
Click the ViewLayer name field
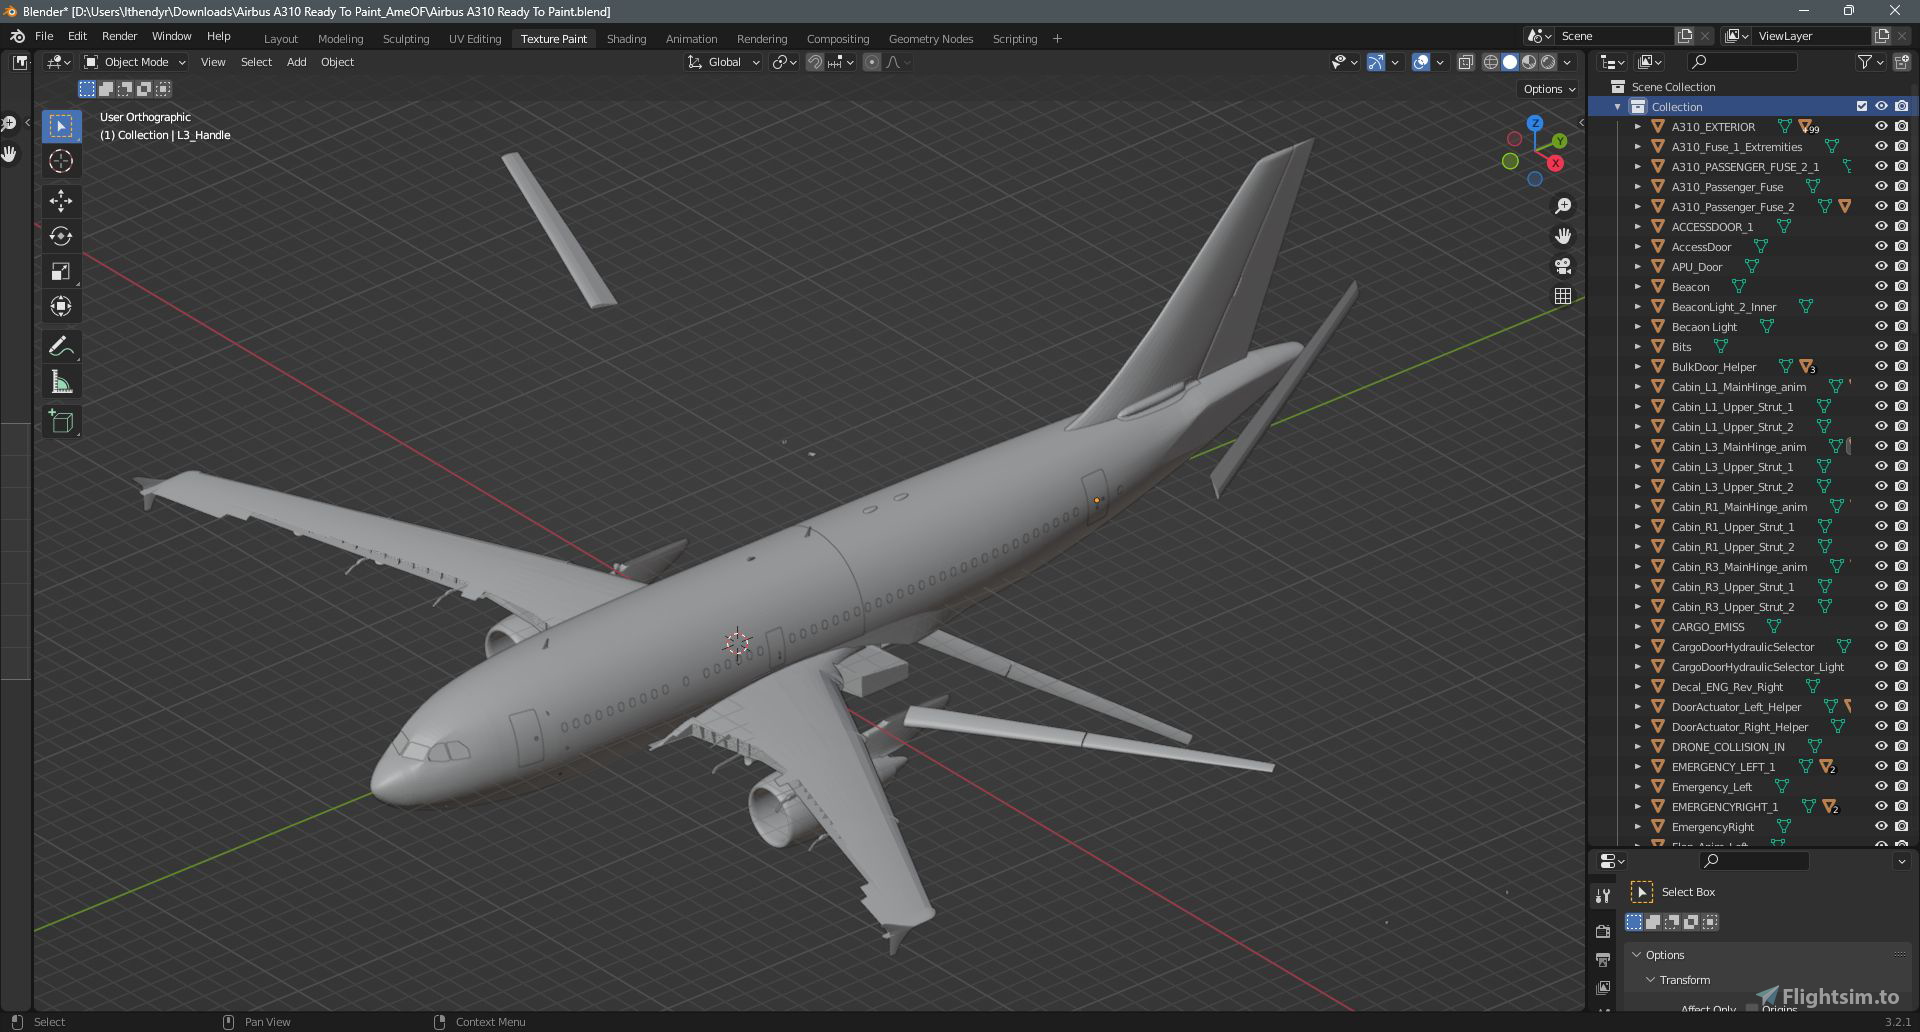1811,36
